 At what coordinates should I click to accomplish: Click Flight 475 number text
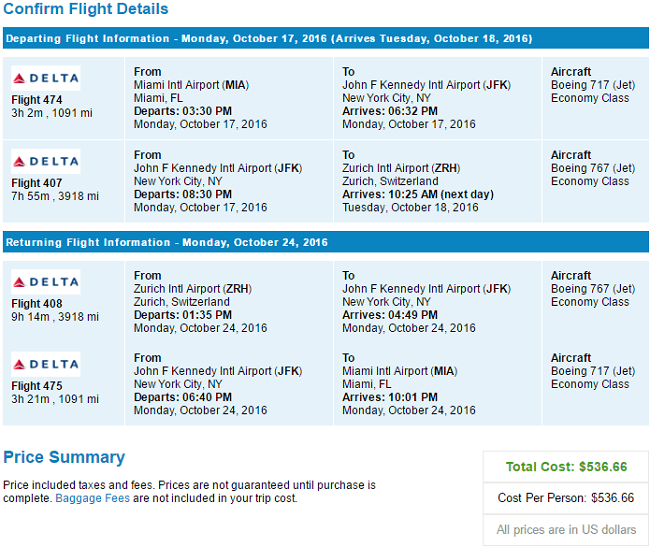tap(36, 386)
